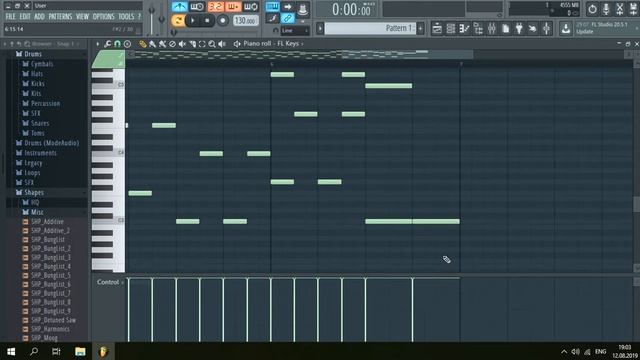
Task: Switch pattern/song mode orange button
Action: coord(178,20)
